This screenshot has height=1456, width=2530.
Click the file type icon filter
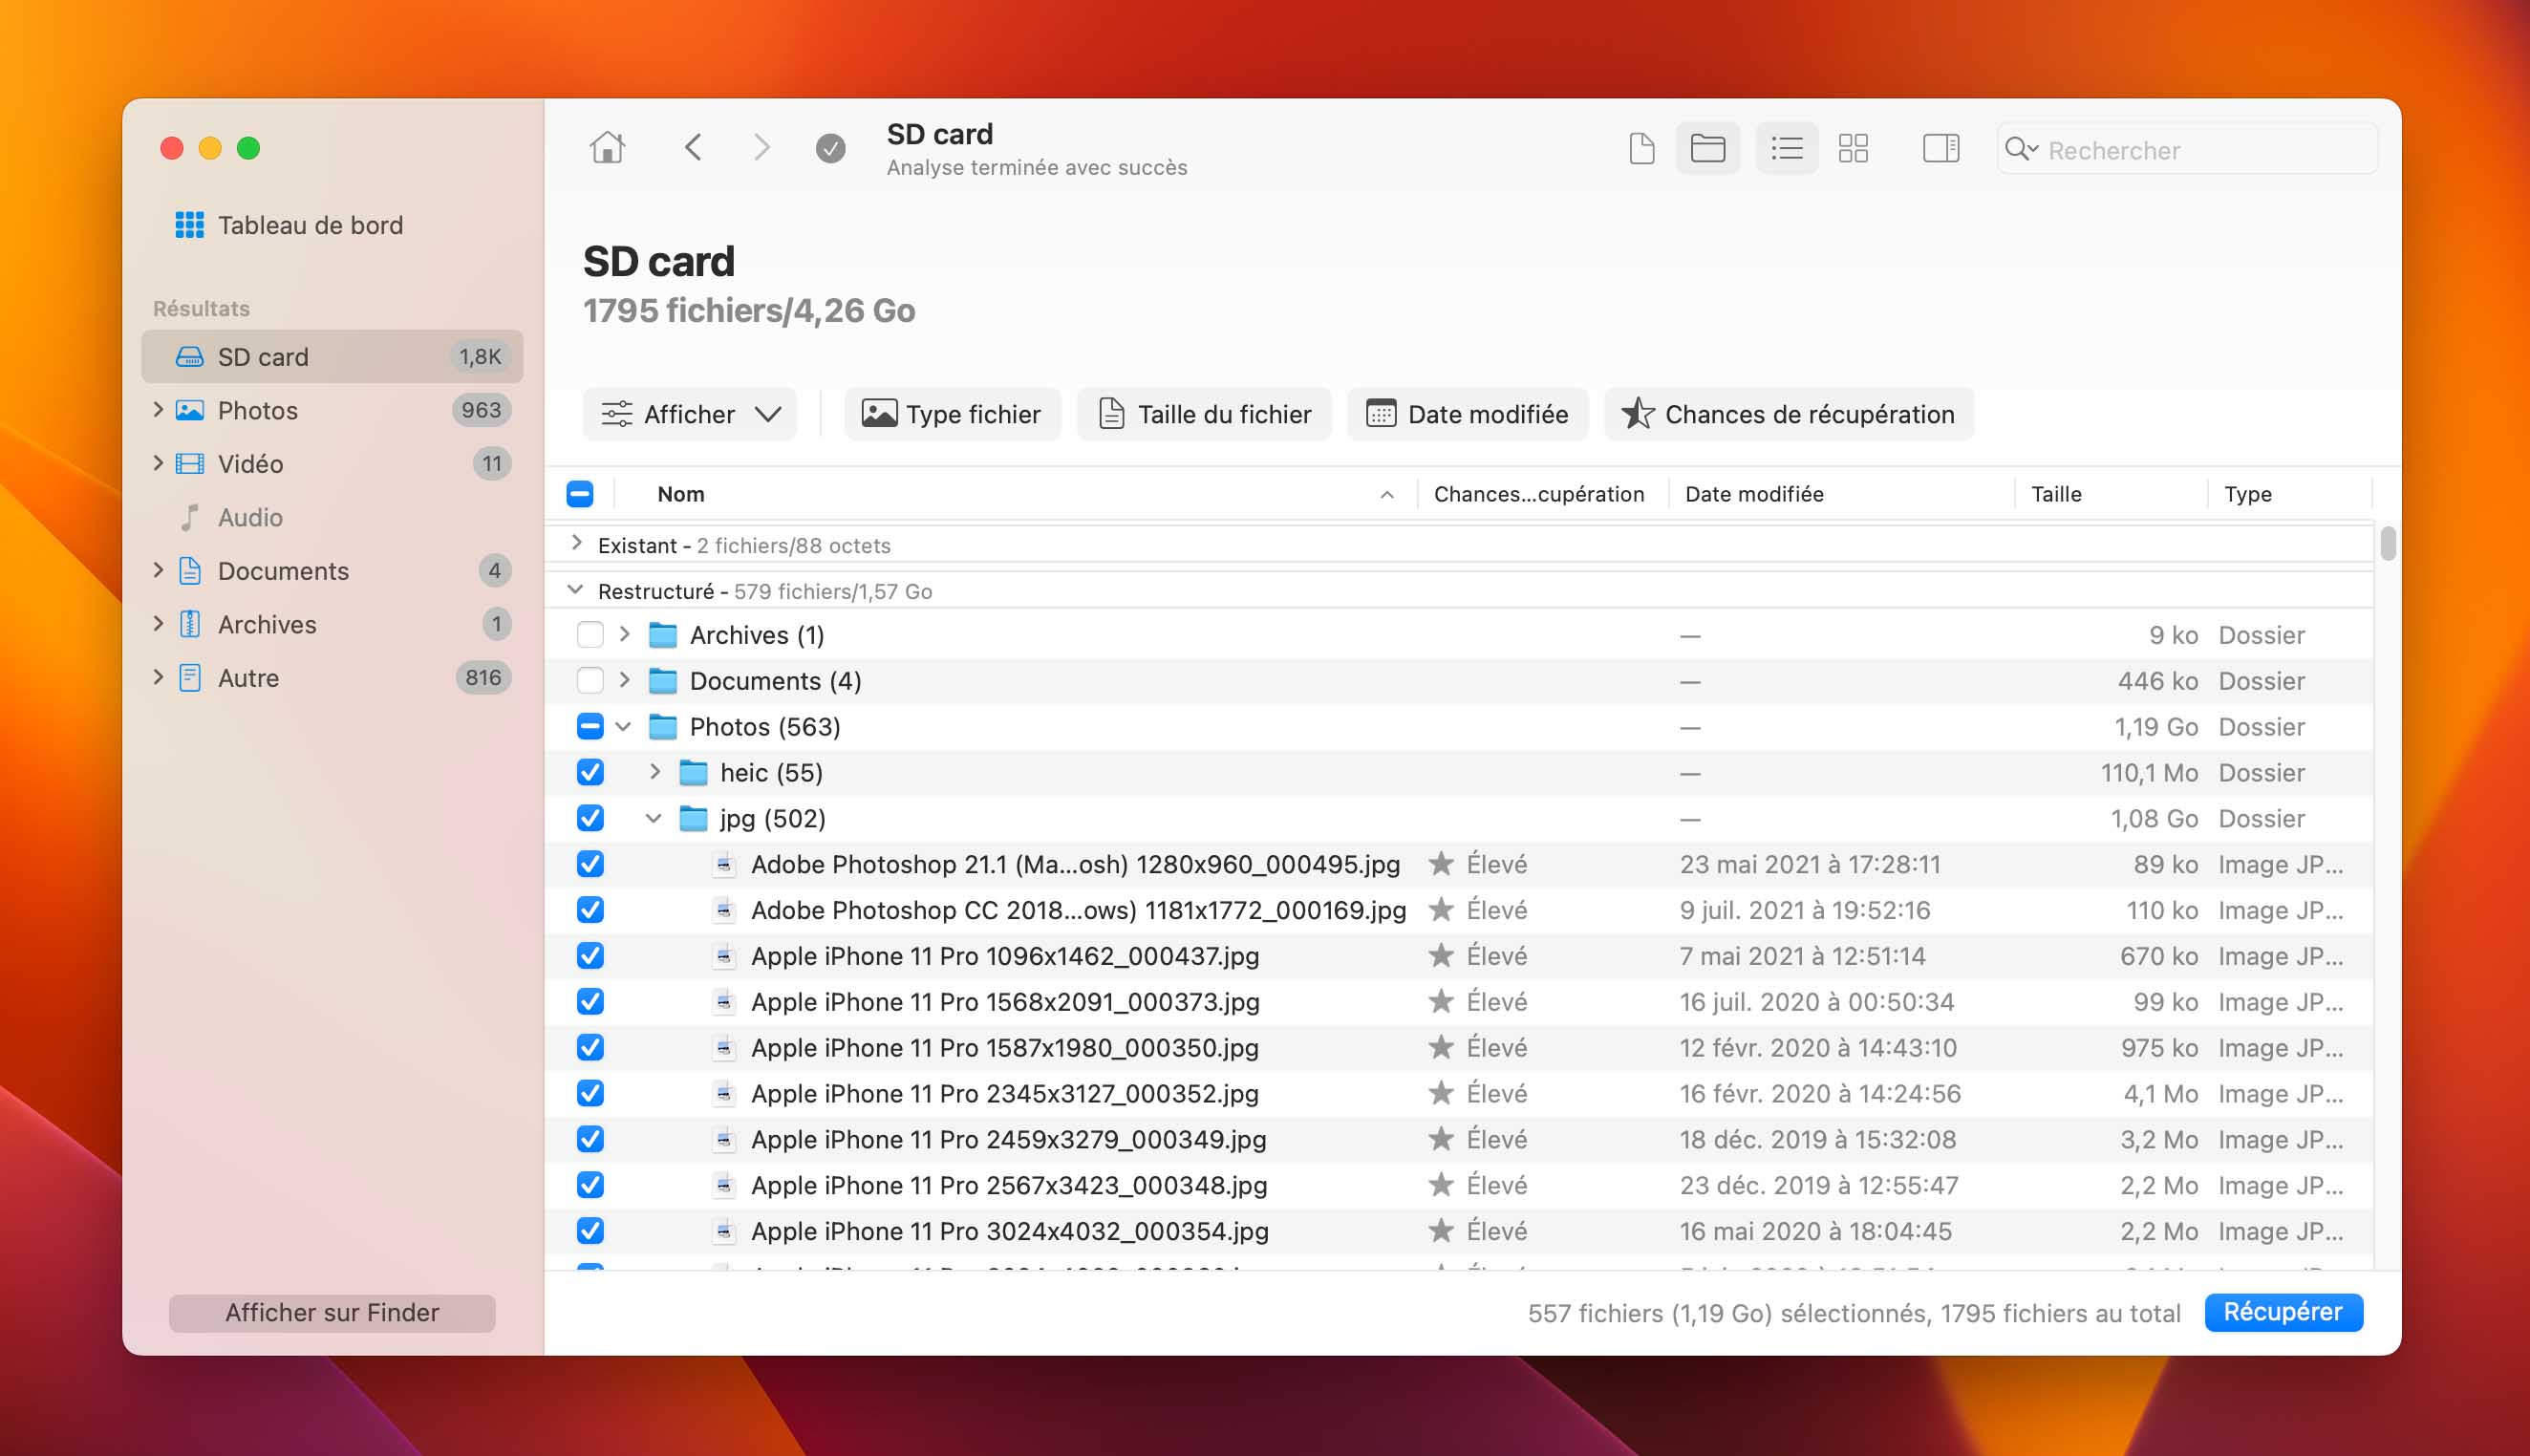tap(949, 414)
